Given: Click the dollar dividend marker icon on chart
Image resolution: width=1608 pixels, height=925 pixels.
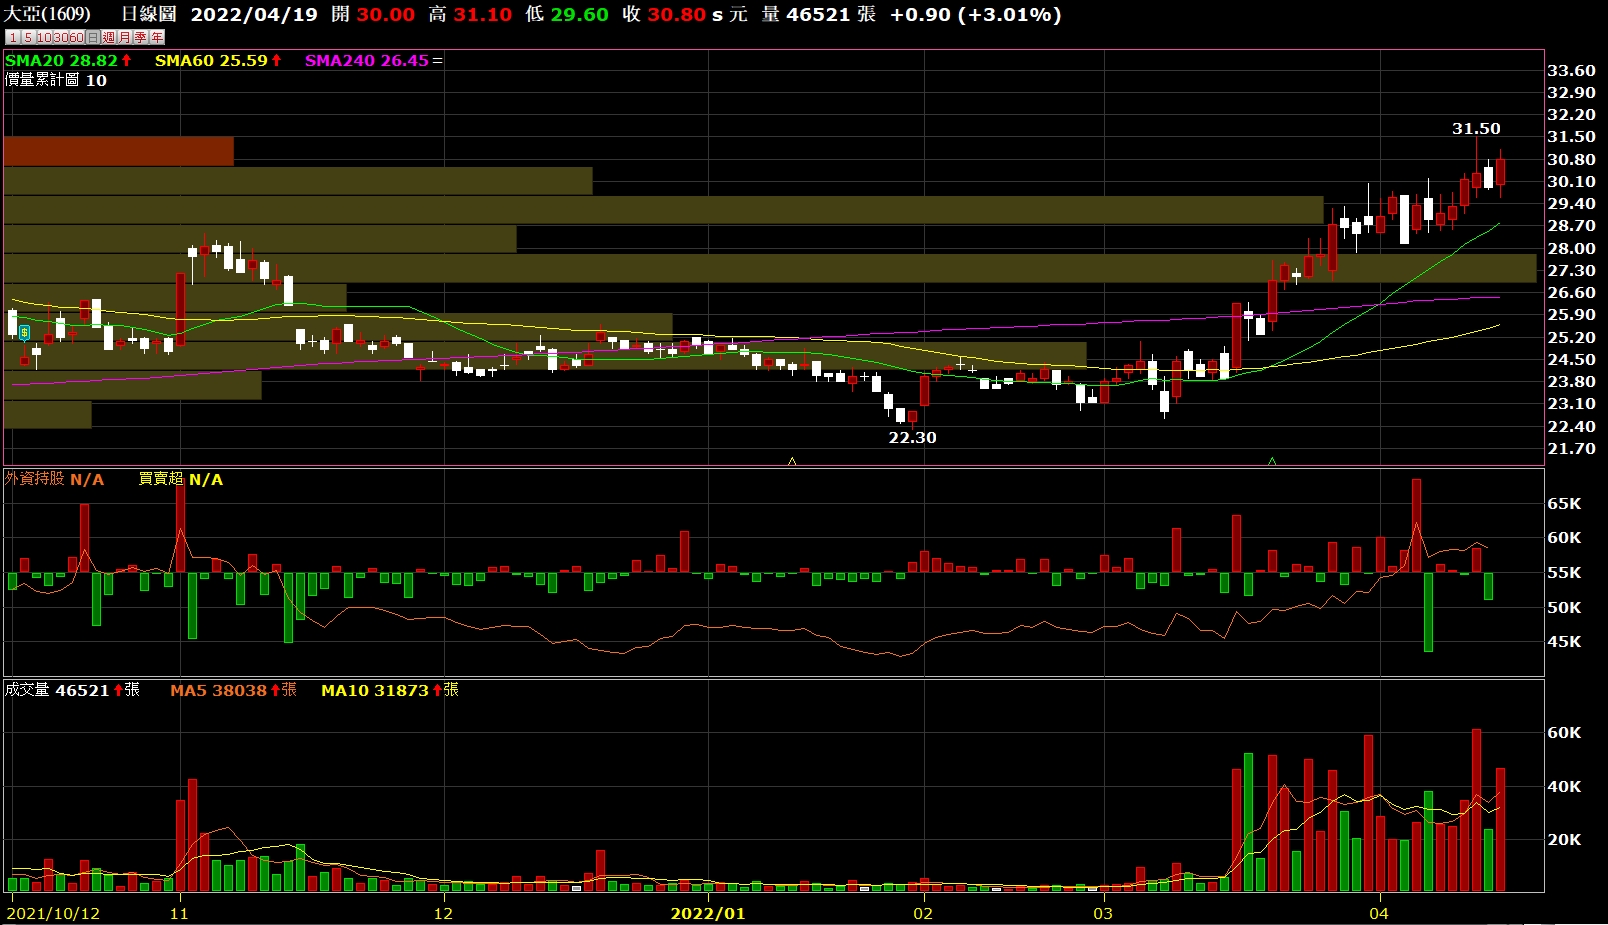Looking at the screenshot, I should (x=24, y=332).
